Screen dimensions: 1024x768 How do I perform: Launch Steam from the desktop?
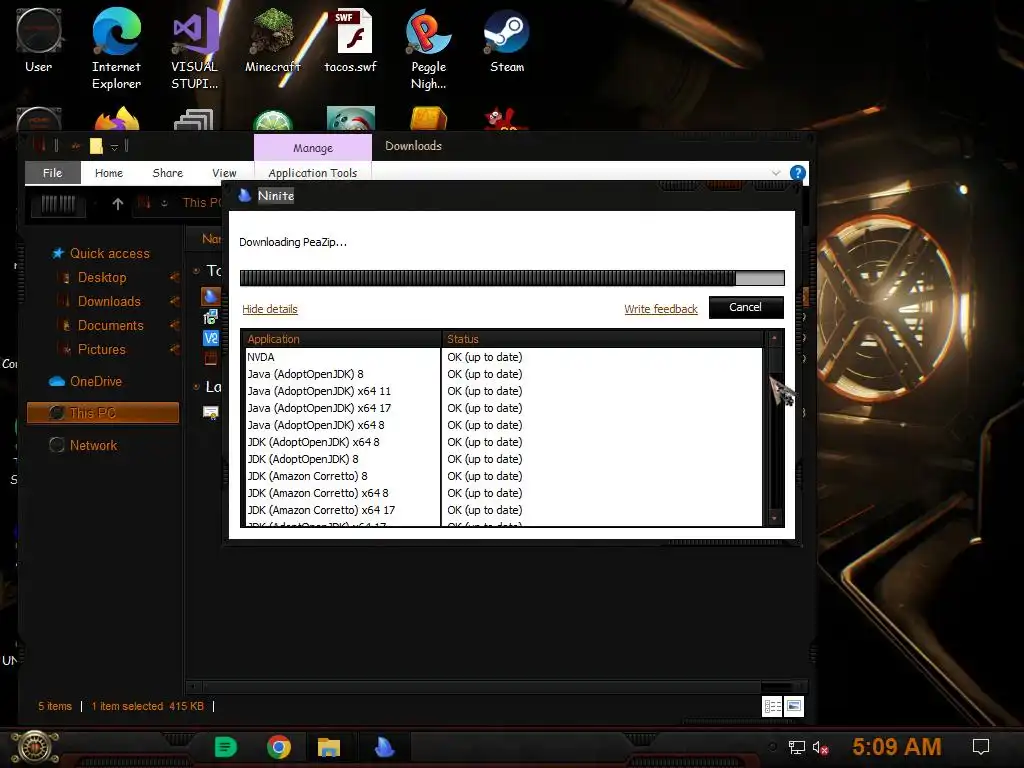point(507,40)
